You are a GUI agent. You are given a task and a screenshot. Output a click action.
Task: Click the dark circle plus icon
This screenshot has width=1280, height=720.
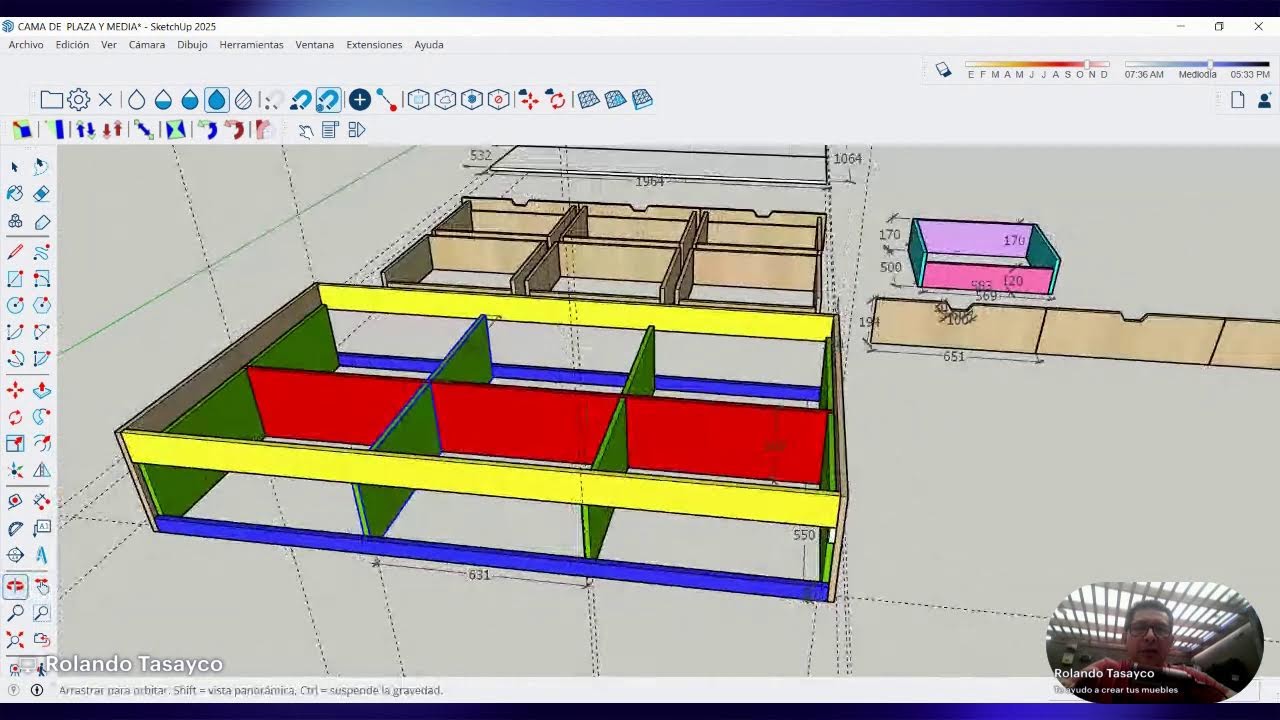360,99
